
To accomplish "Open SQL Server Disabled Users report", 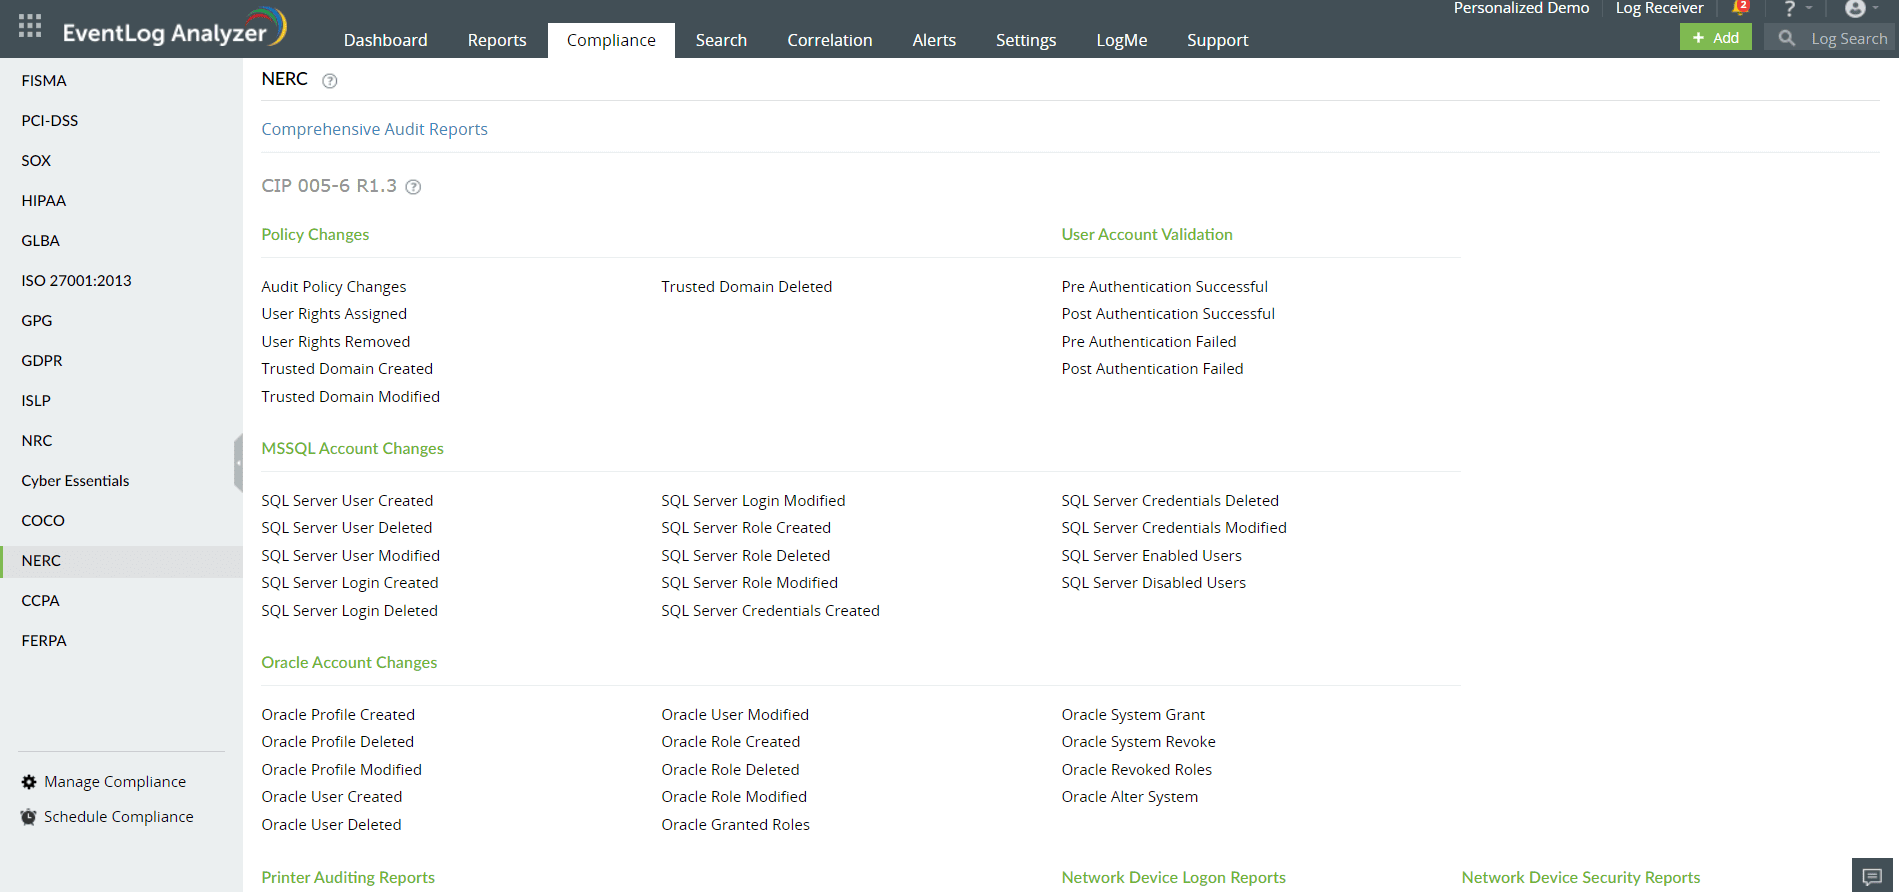I will click(1153, 583).
